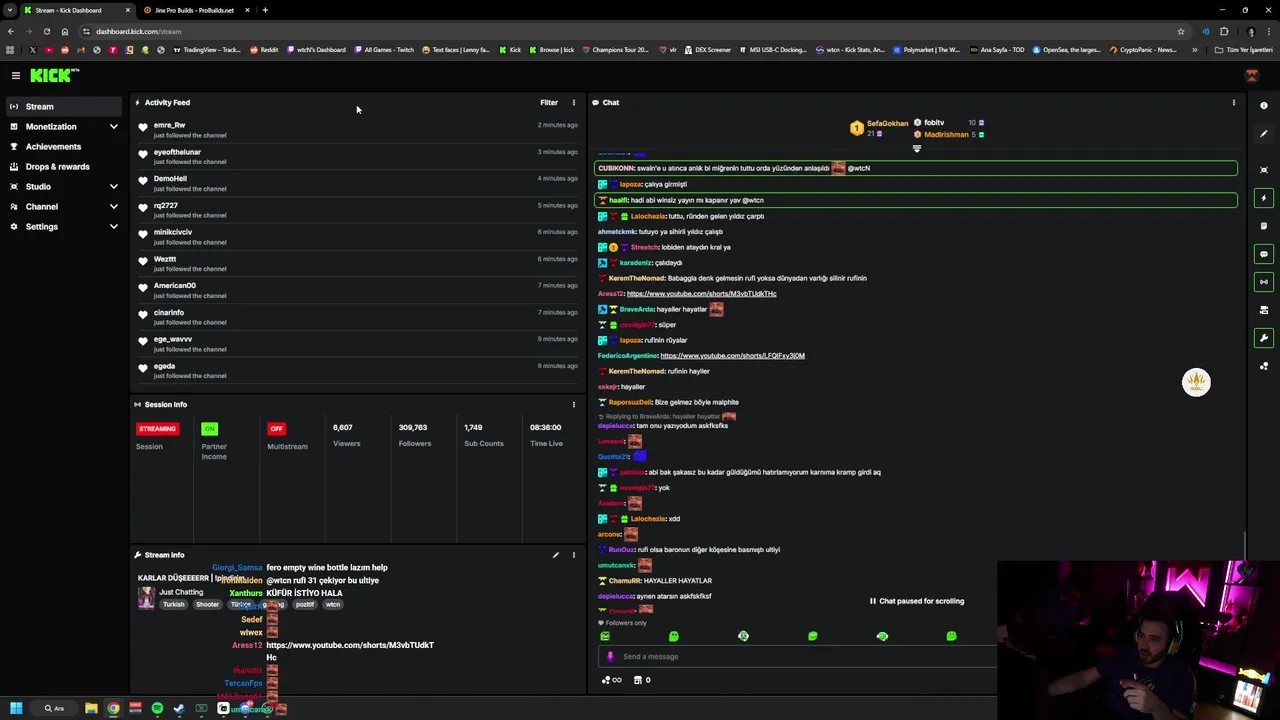Reload the page
1280x720 pixels.
46,31
